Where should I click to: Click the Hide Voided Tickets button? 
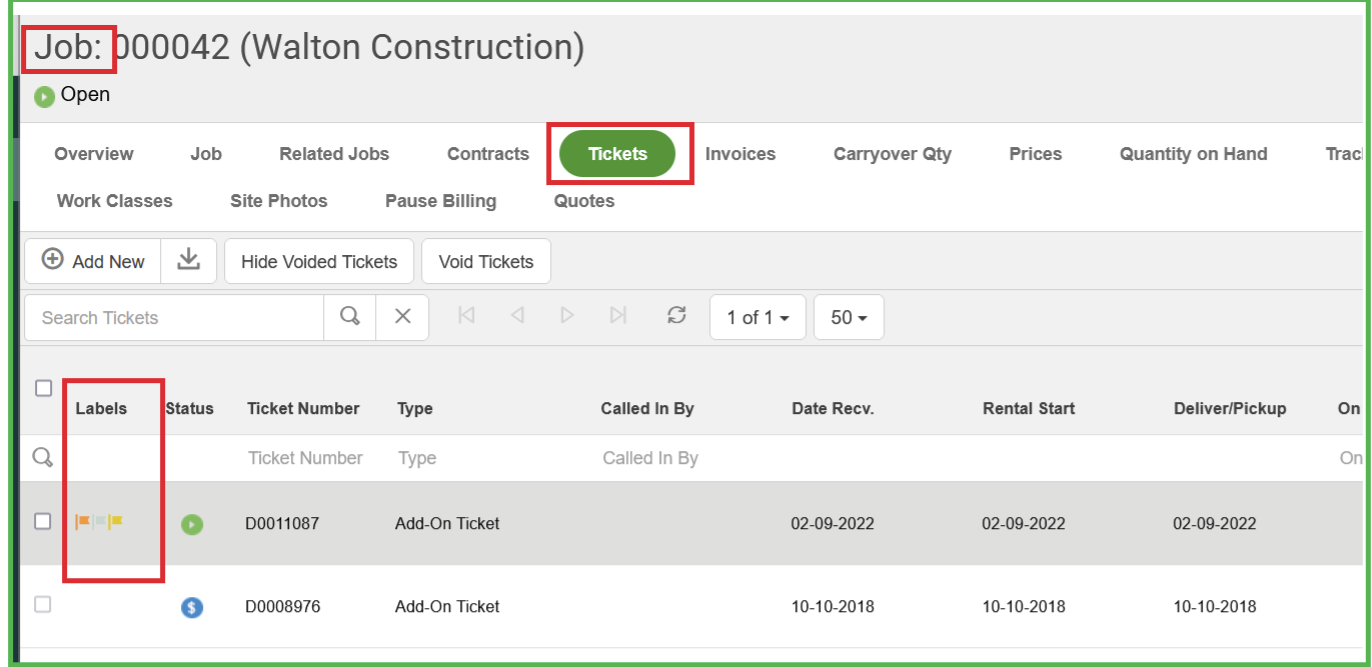tap(319, 262)
